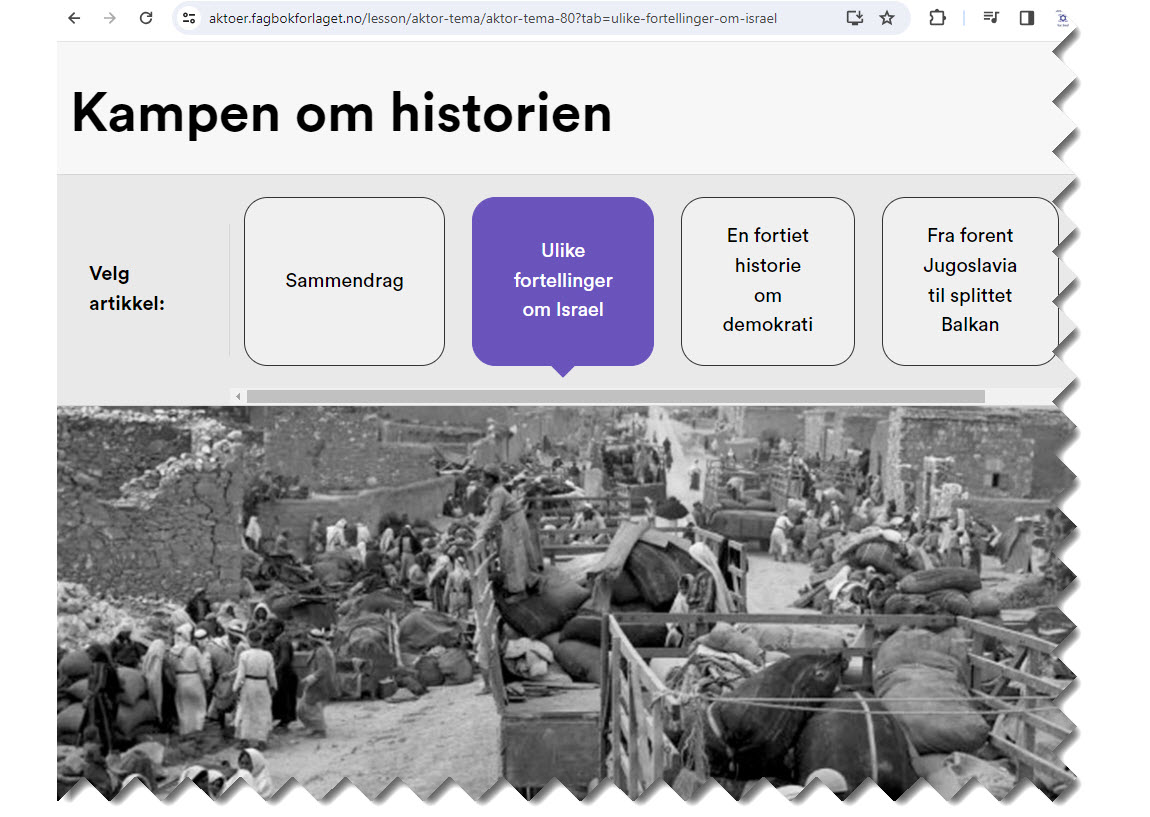Click the black-and-white historical photo

click(560, 600)
